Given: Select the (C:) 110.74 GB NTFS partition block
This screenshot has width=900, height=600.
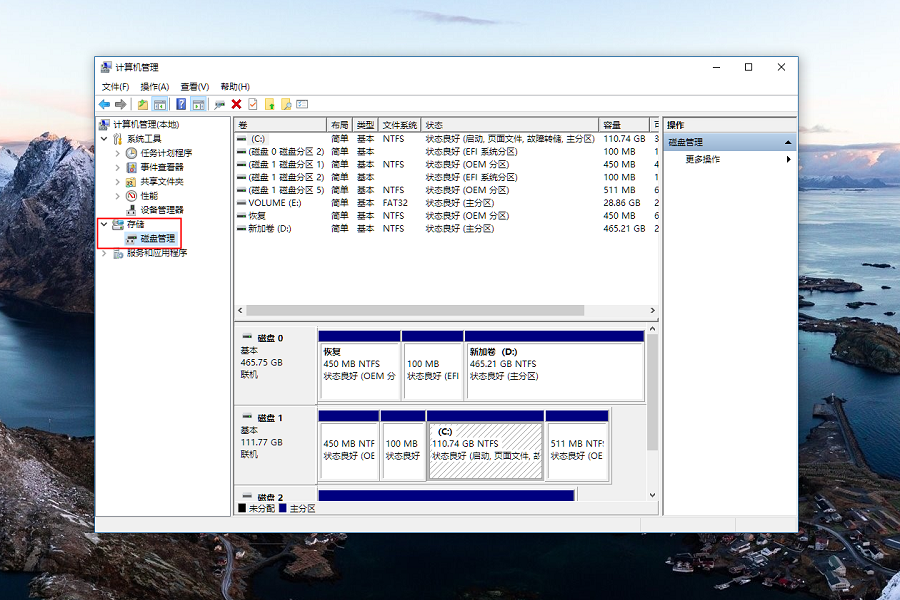Looking at the screenshot, I should [486, 445].
